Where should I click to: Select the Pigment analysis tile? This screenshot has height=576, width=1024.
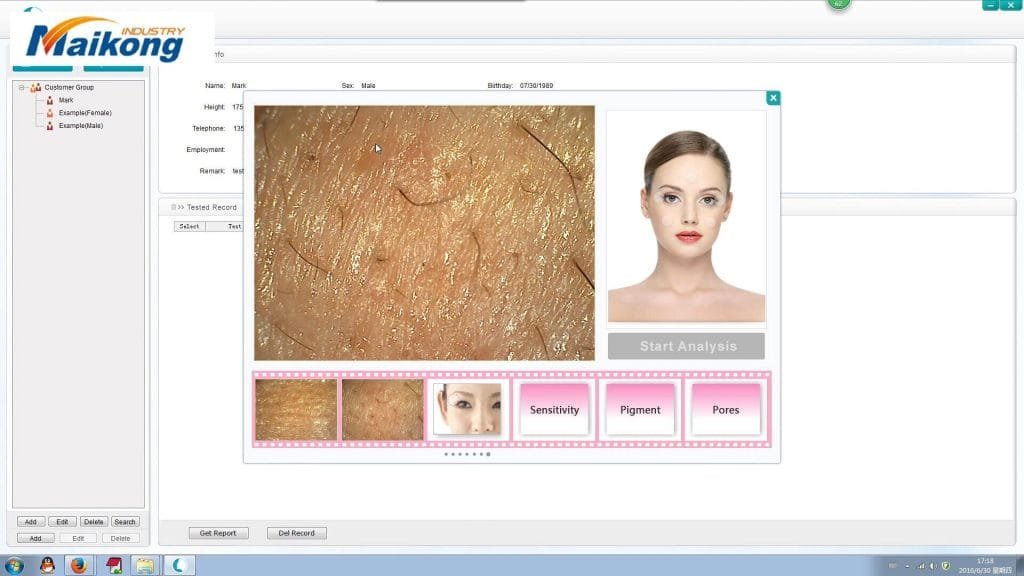tap(640, 409)
